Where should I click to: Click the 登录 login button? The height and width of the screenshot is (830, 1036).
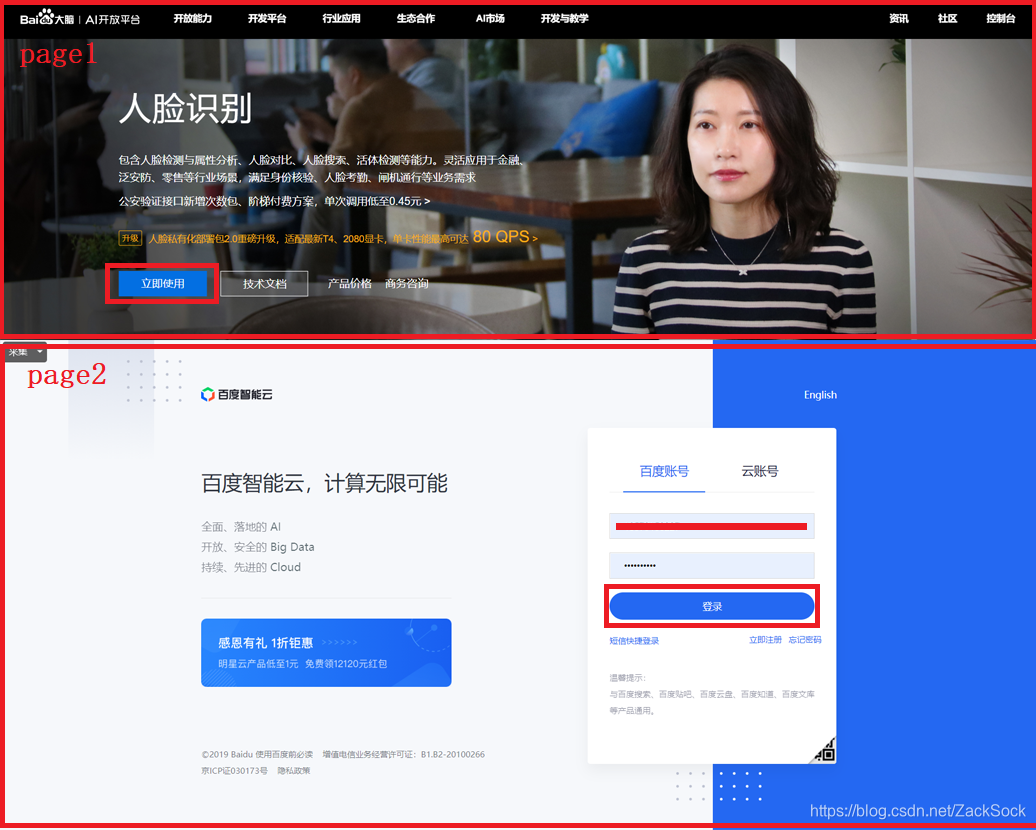712,606
